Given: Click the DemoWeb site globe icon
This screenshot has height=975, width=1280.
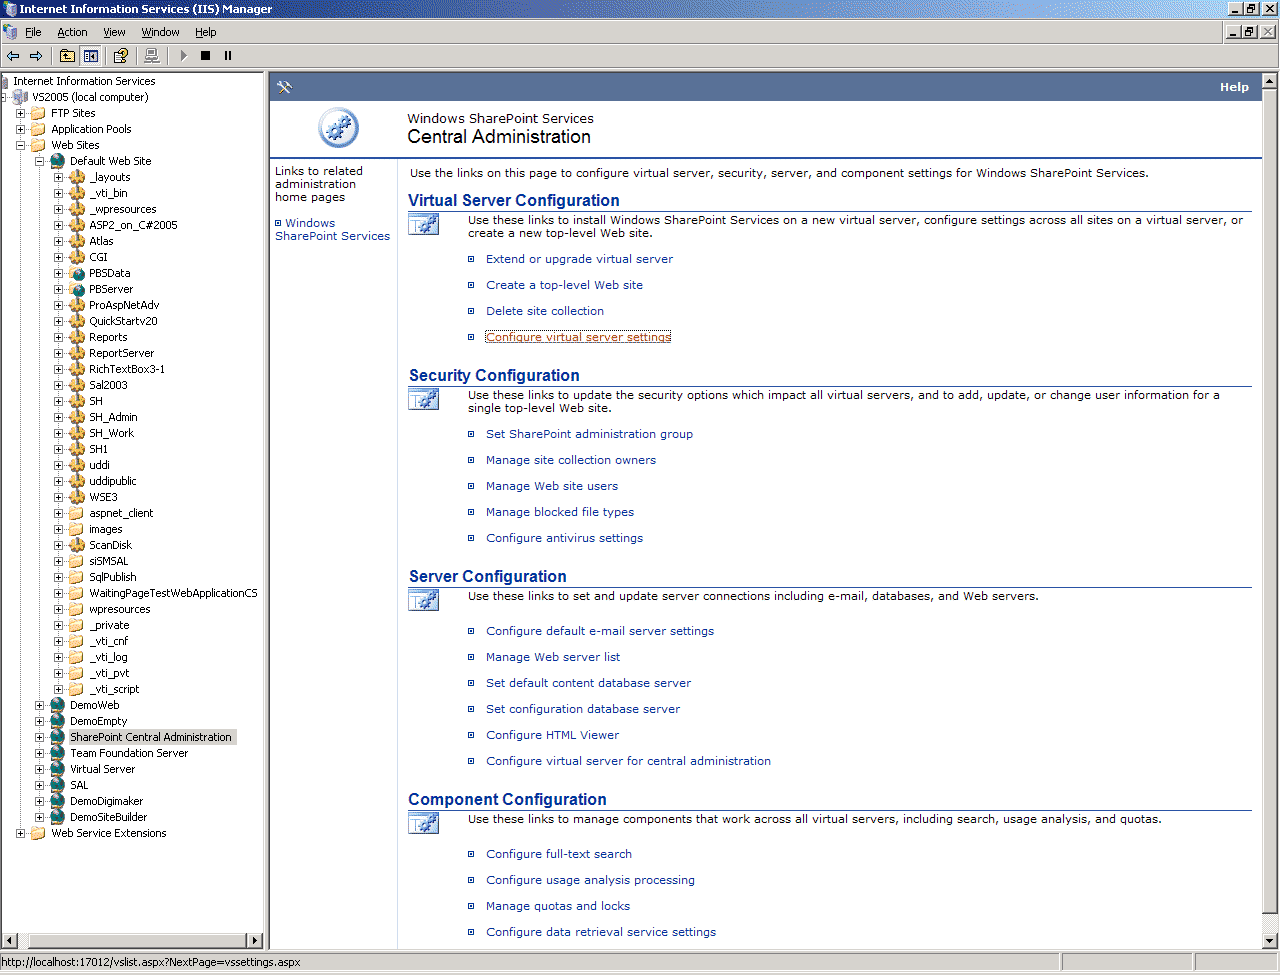Looking at the screenshot, I should pos(58,705).
